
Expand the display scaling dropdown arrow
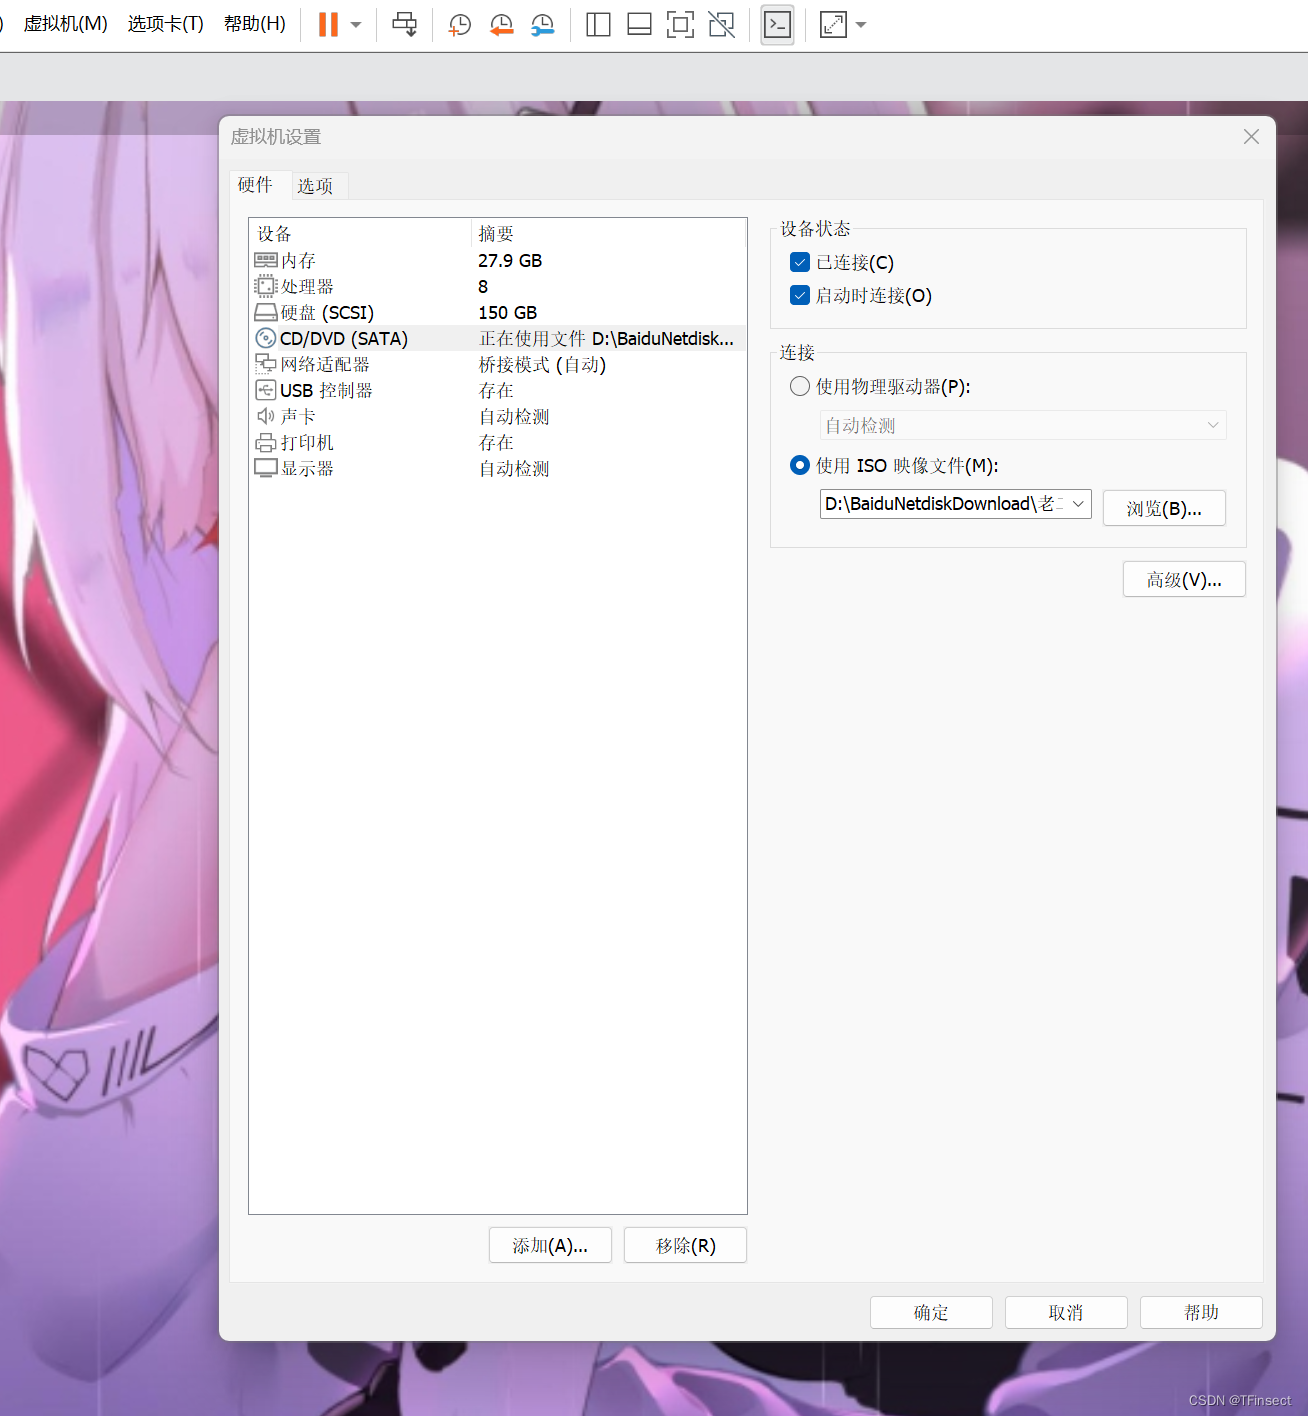(861, 24)
